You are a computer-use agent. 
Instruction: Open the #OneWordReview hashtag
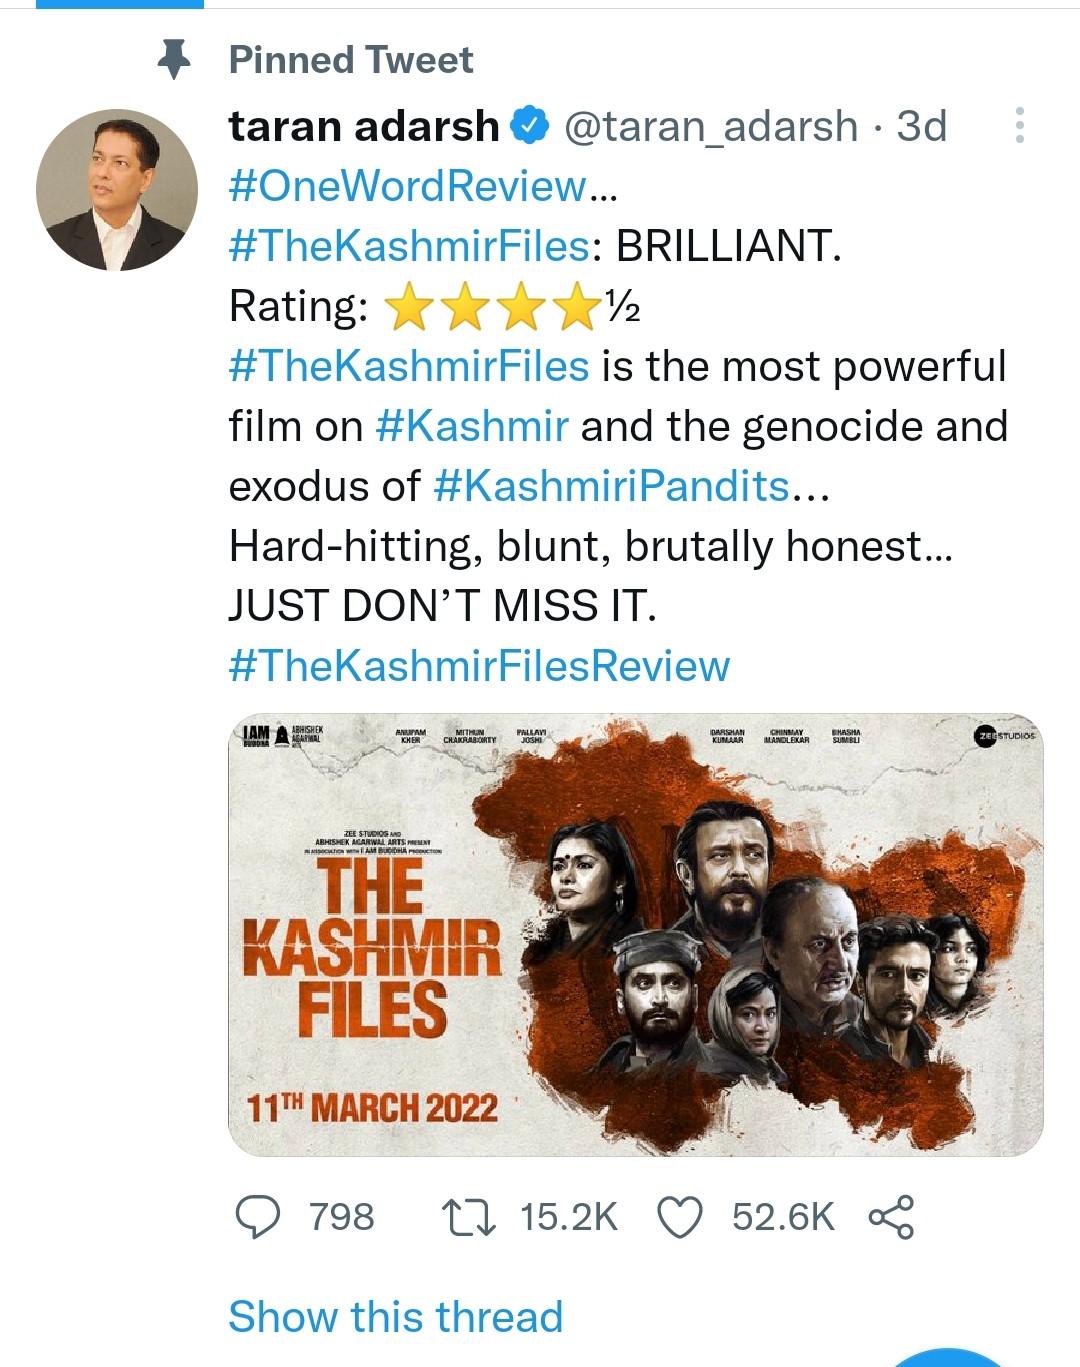407,186
